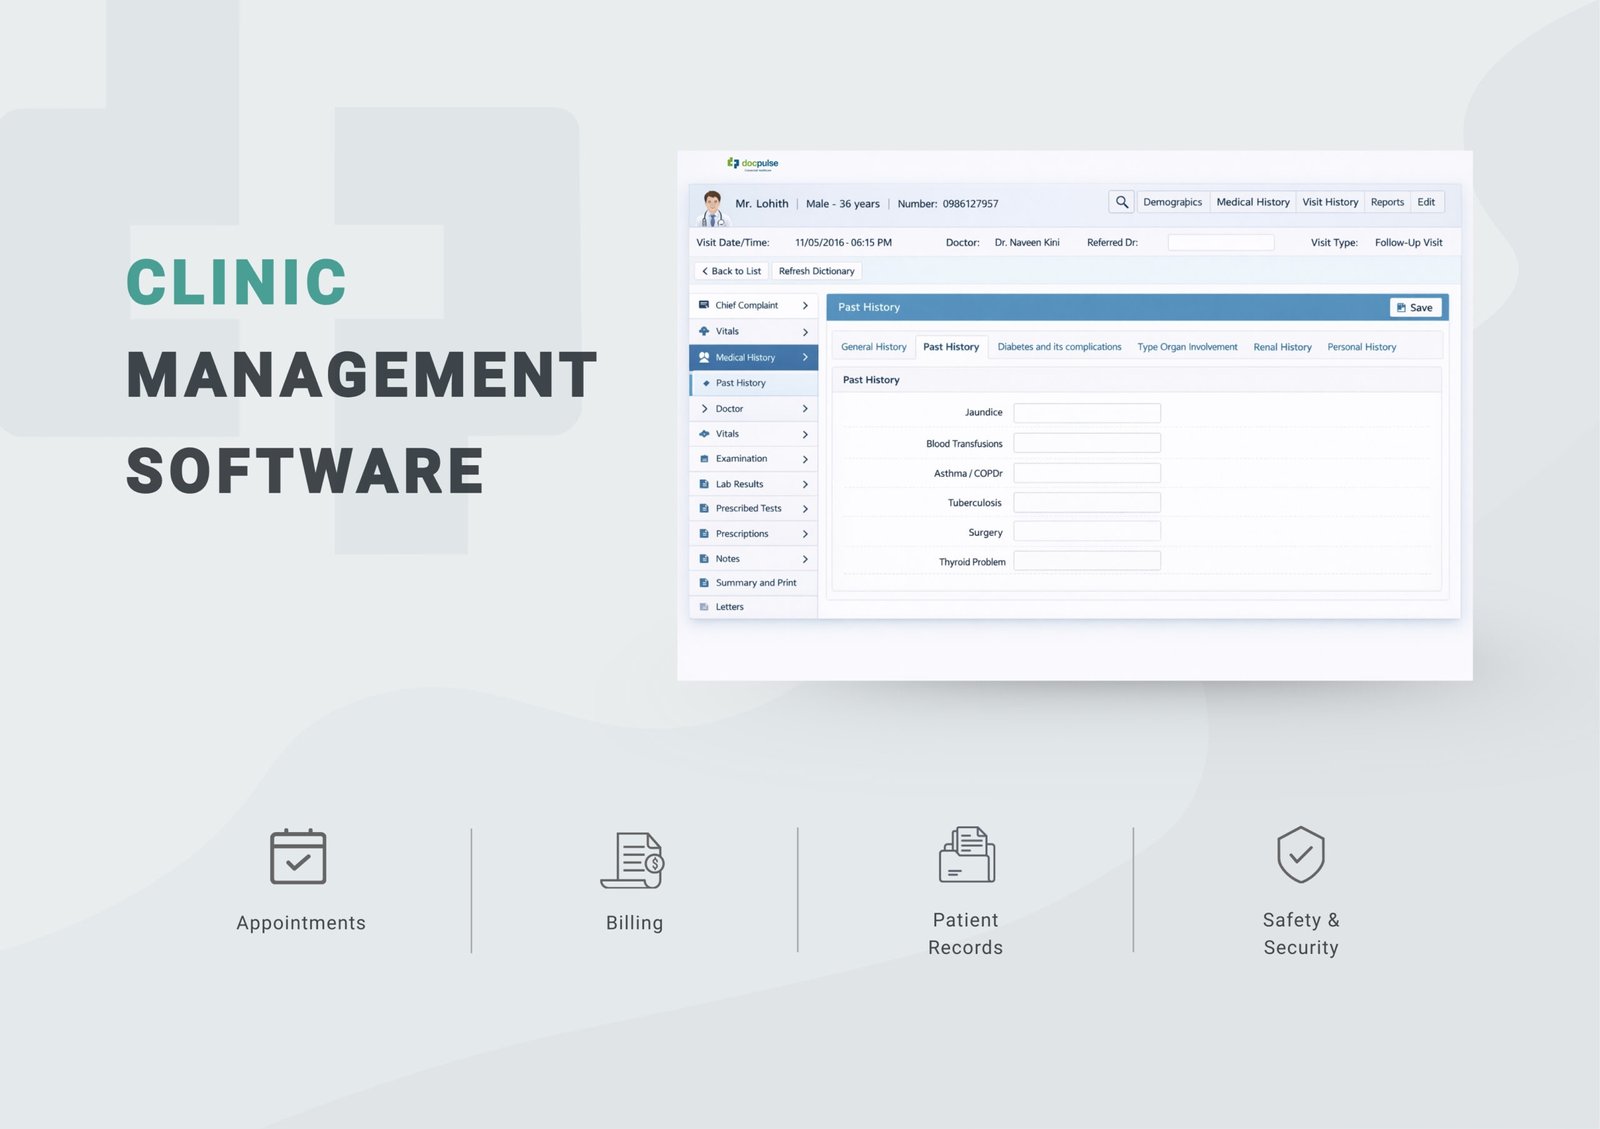Select Diabetes and its complications tab
Screen dimensions: 1600x1129
1059,347
